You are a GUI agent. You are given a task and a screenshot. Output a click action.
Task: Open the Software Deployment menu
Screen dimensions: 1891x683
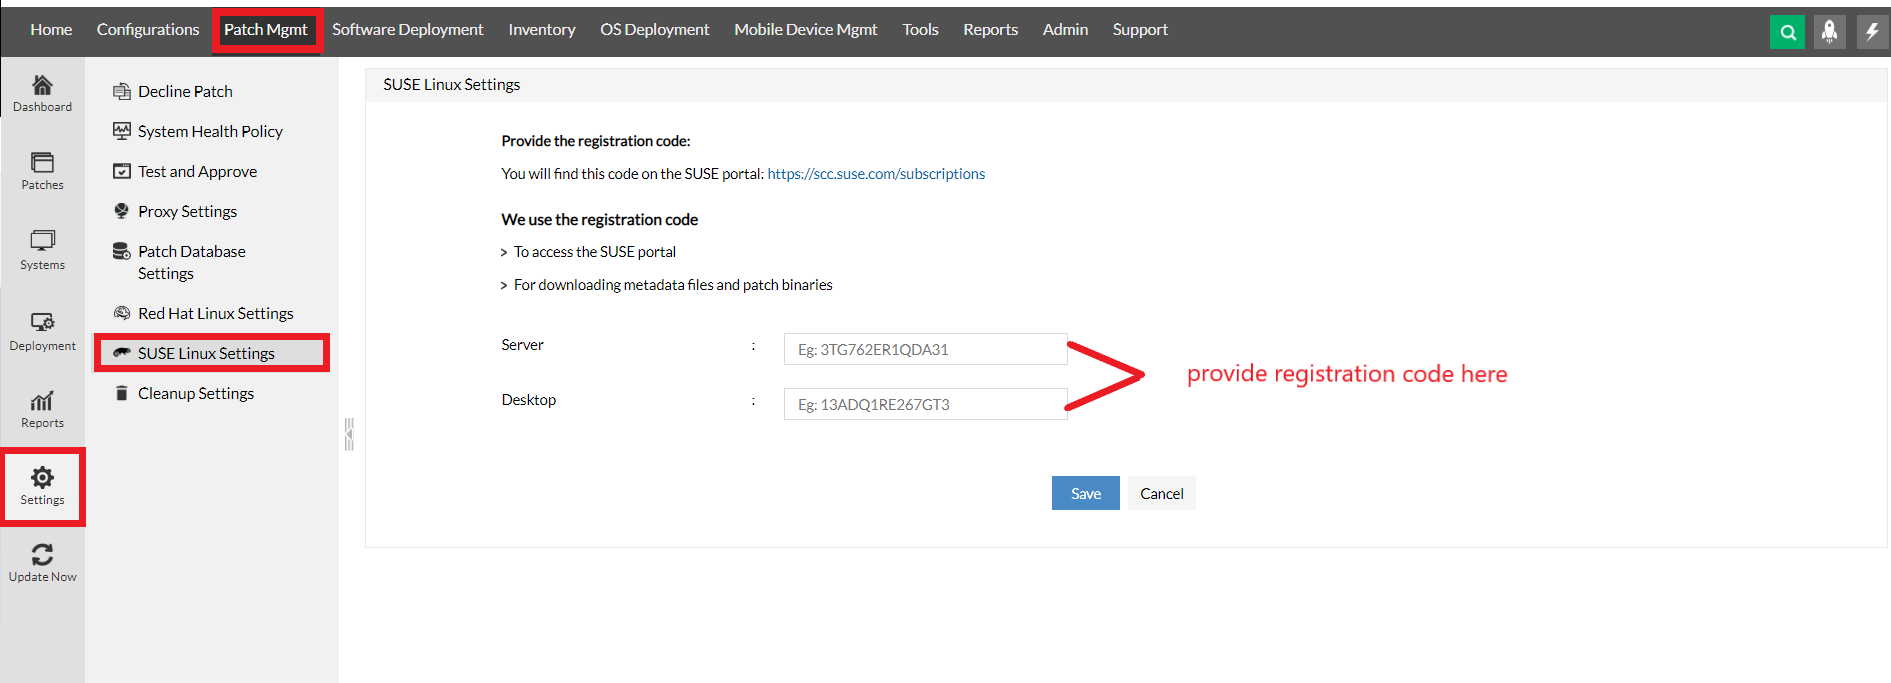(x=408, y=30)
